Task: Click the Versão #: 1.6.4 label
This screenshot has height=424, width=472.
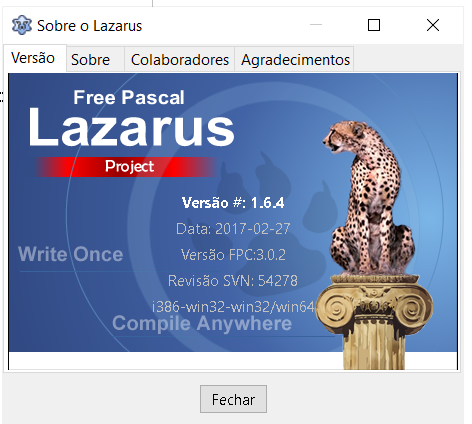Action: [233, 203]
